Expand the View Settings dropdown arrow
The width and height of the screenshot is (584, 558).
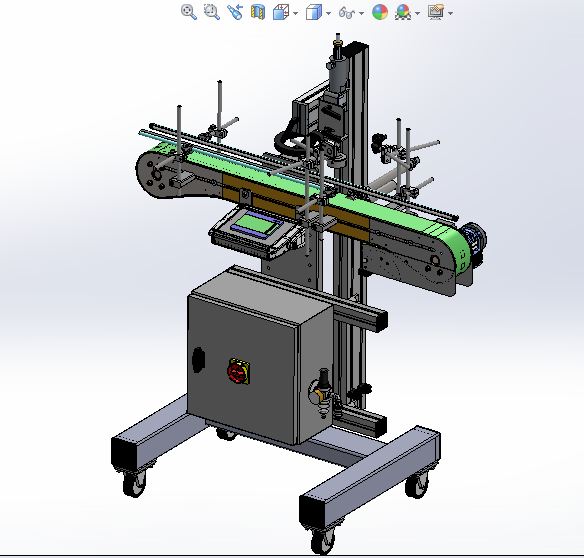pyautogui.click(x=451, y=13)
